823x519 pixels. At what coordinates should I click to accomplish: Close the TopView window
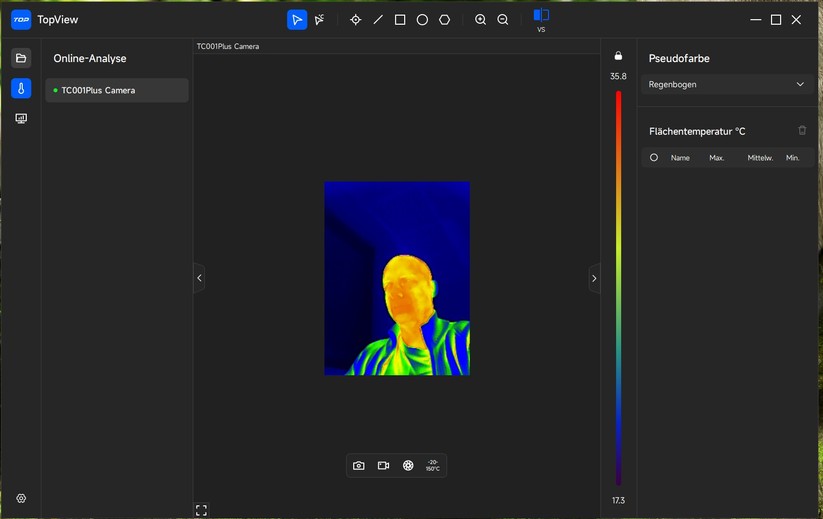796,20
